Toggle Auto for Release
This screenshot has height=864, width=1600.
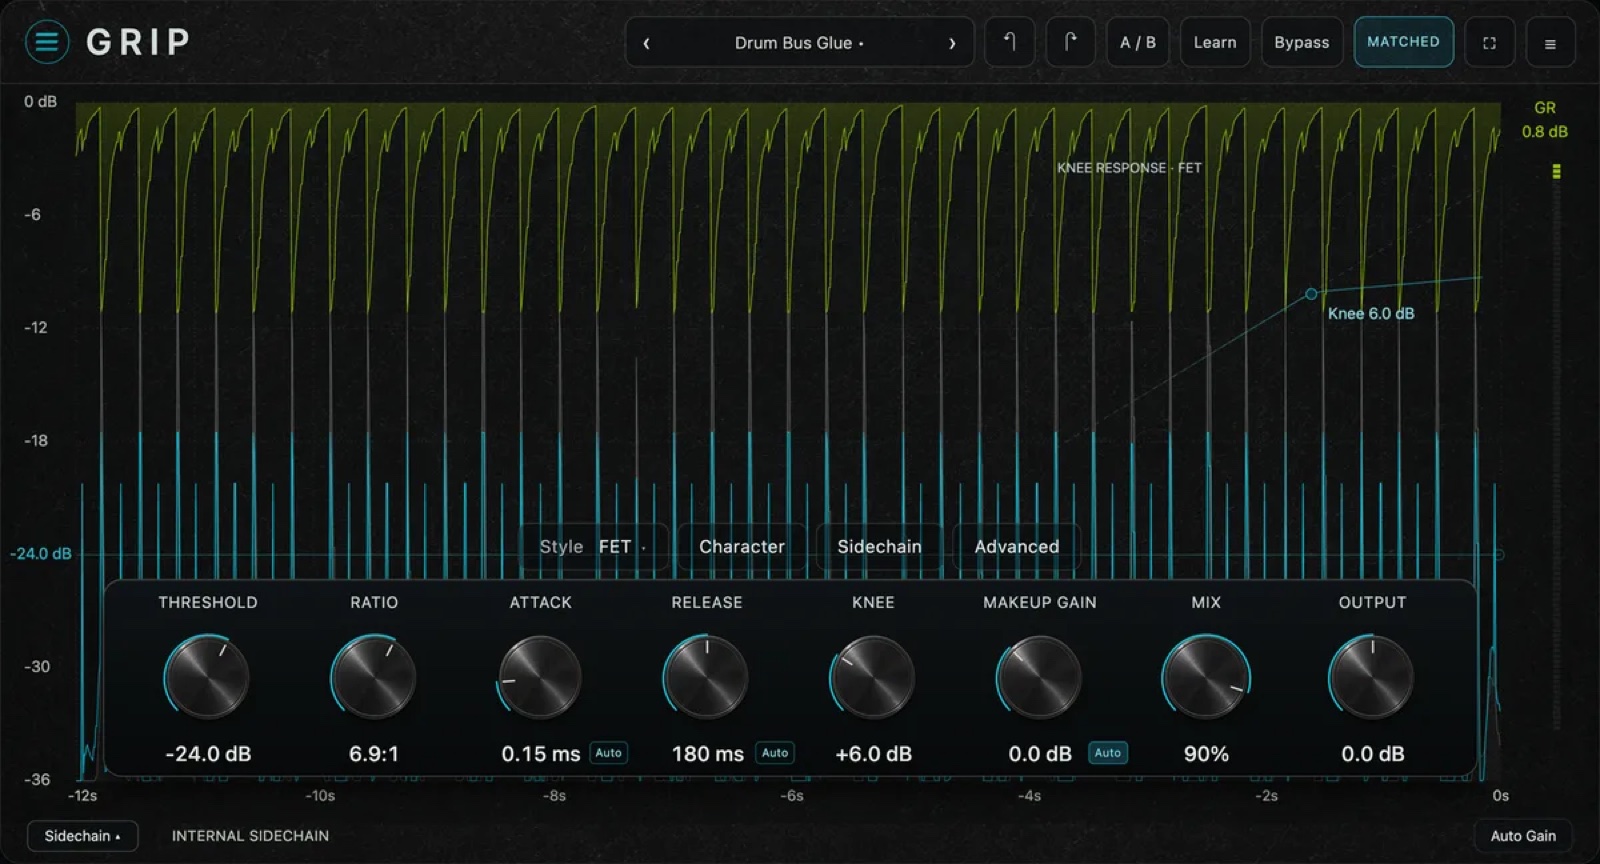tap(775, 753)
